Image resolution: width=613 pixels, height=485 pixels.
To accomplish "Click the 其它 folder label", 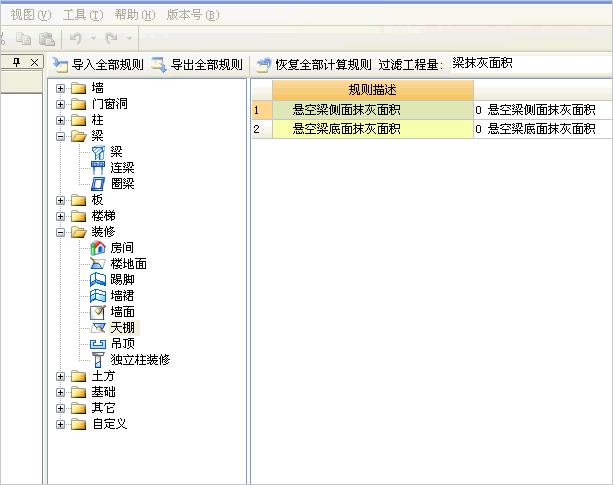I will click(x=104, y=408).
